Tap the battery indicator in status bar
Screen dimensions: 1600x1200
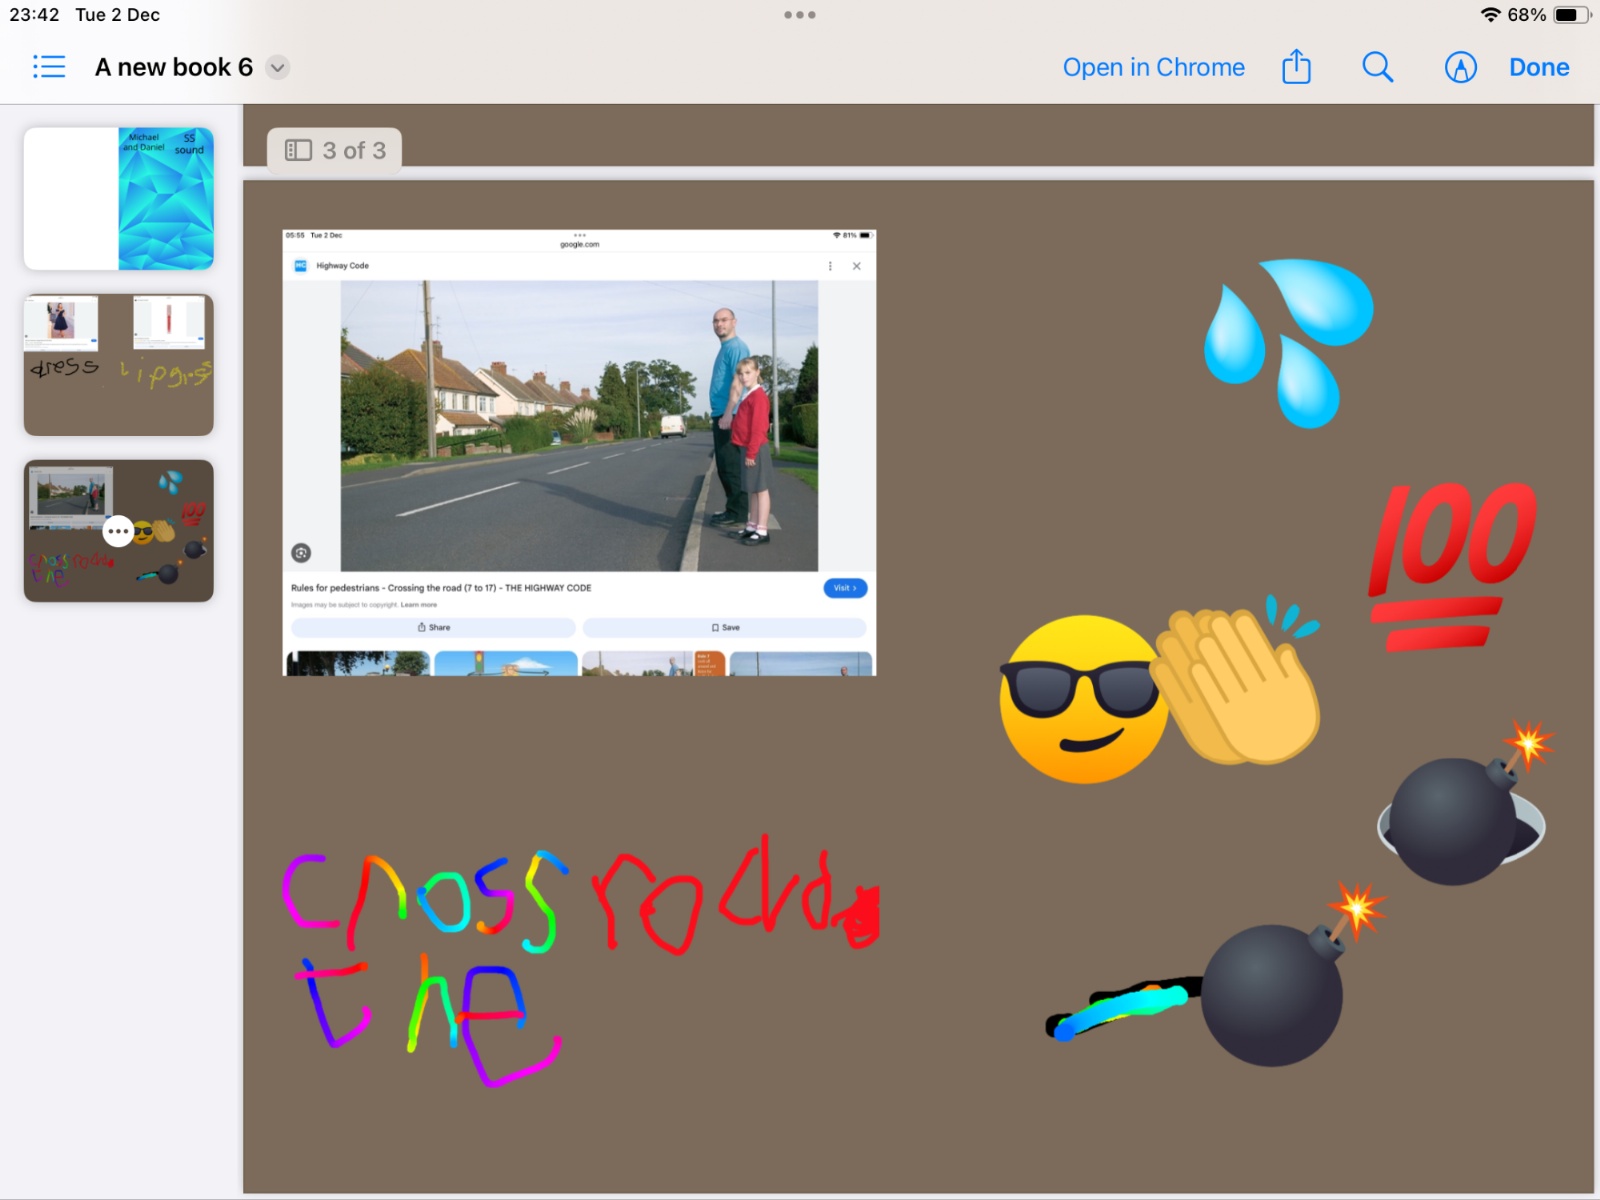tap(1569, 15)
